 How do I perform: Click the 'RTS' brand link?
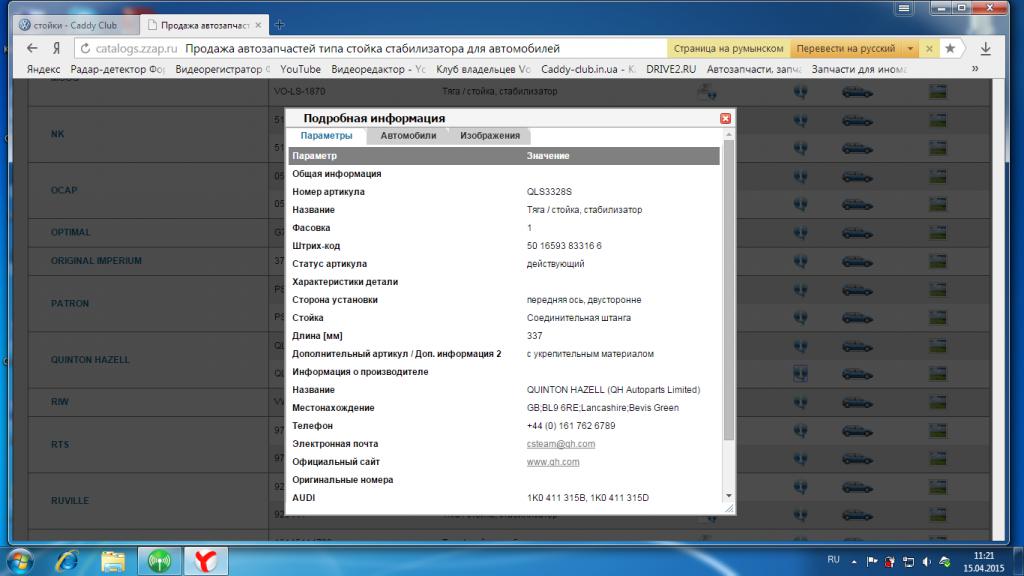(59, 445)
